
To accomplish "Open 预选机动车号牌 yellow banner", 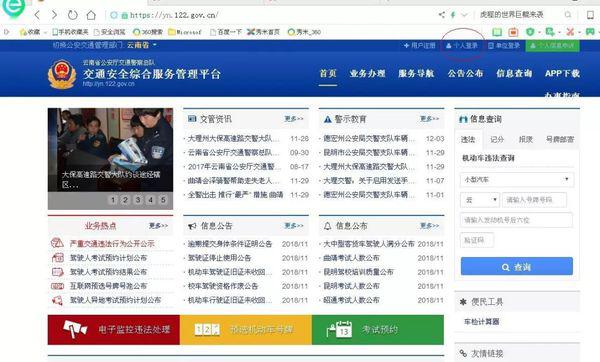I will coord(246,329).
